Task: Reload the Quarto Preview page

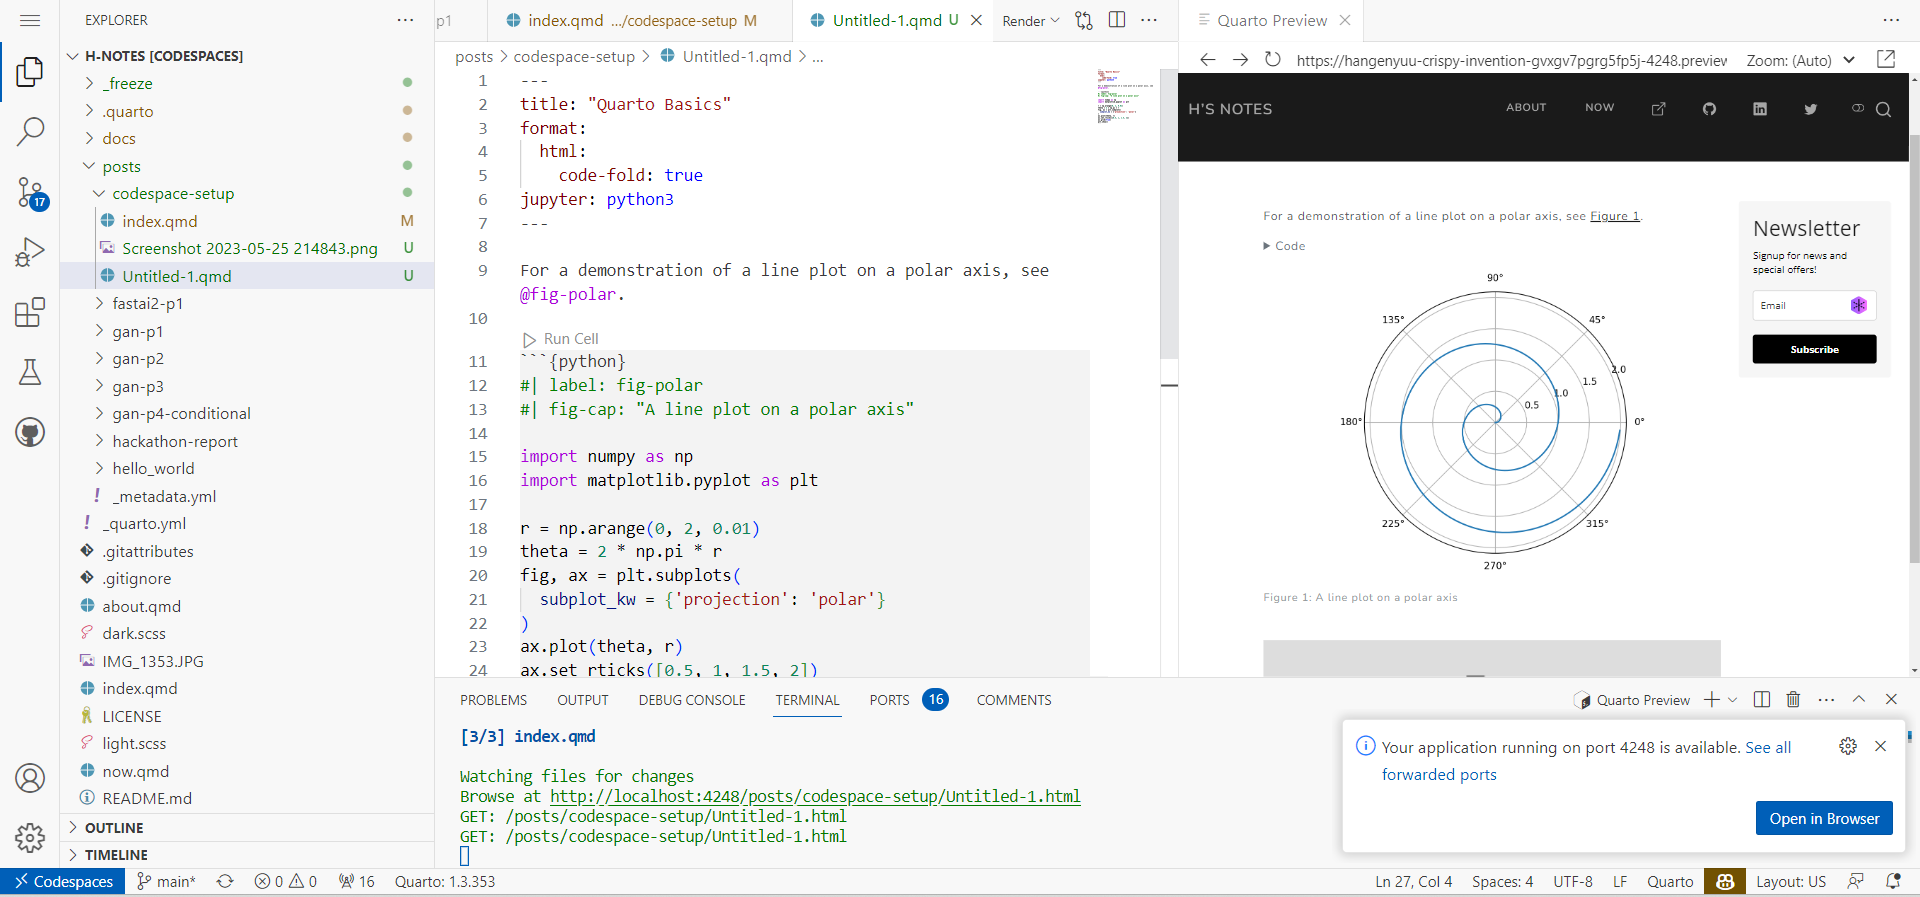Action: [x=1272, y=60]
